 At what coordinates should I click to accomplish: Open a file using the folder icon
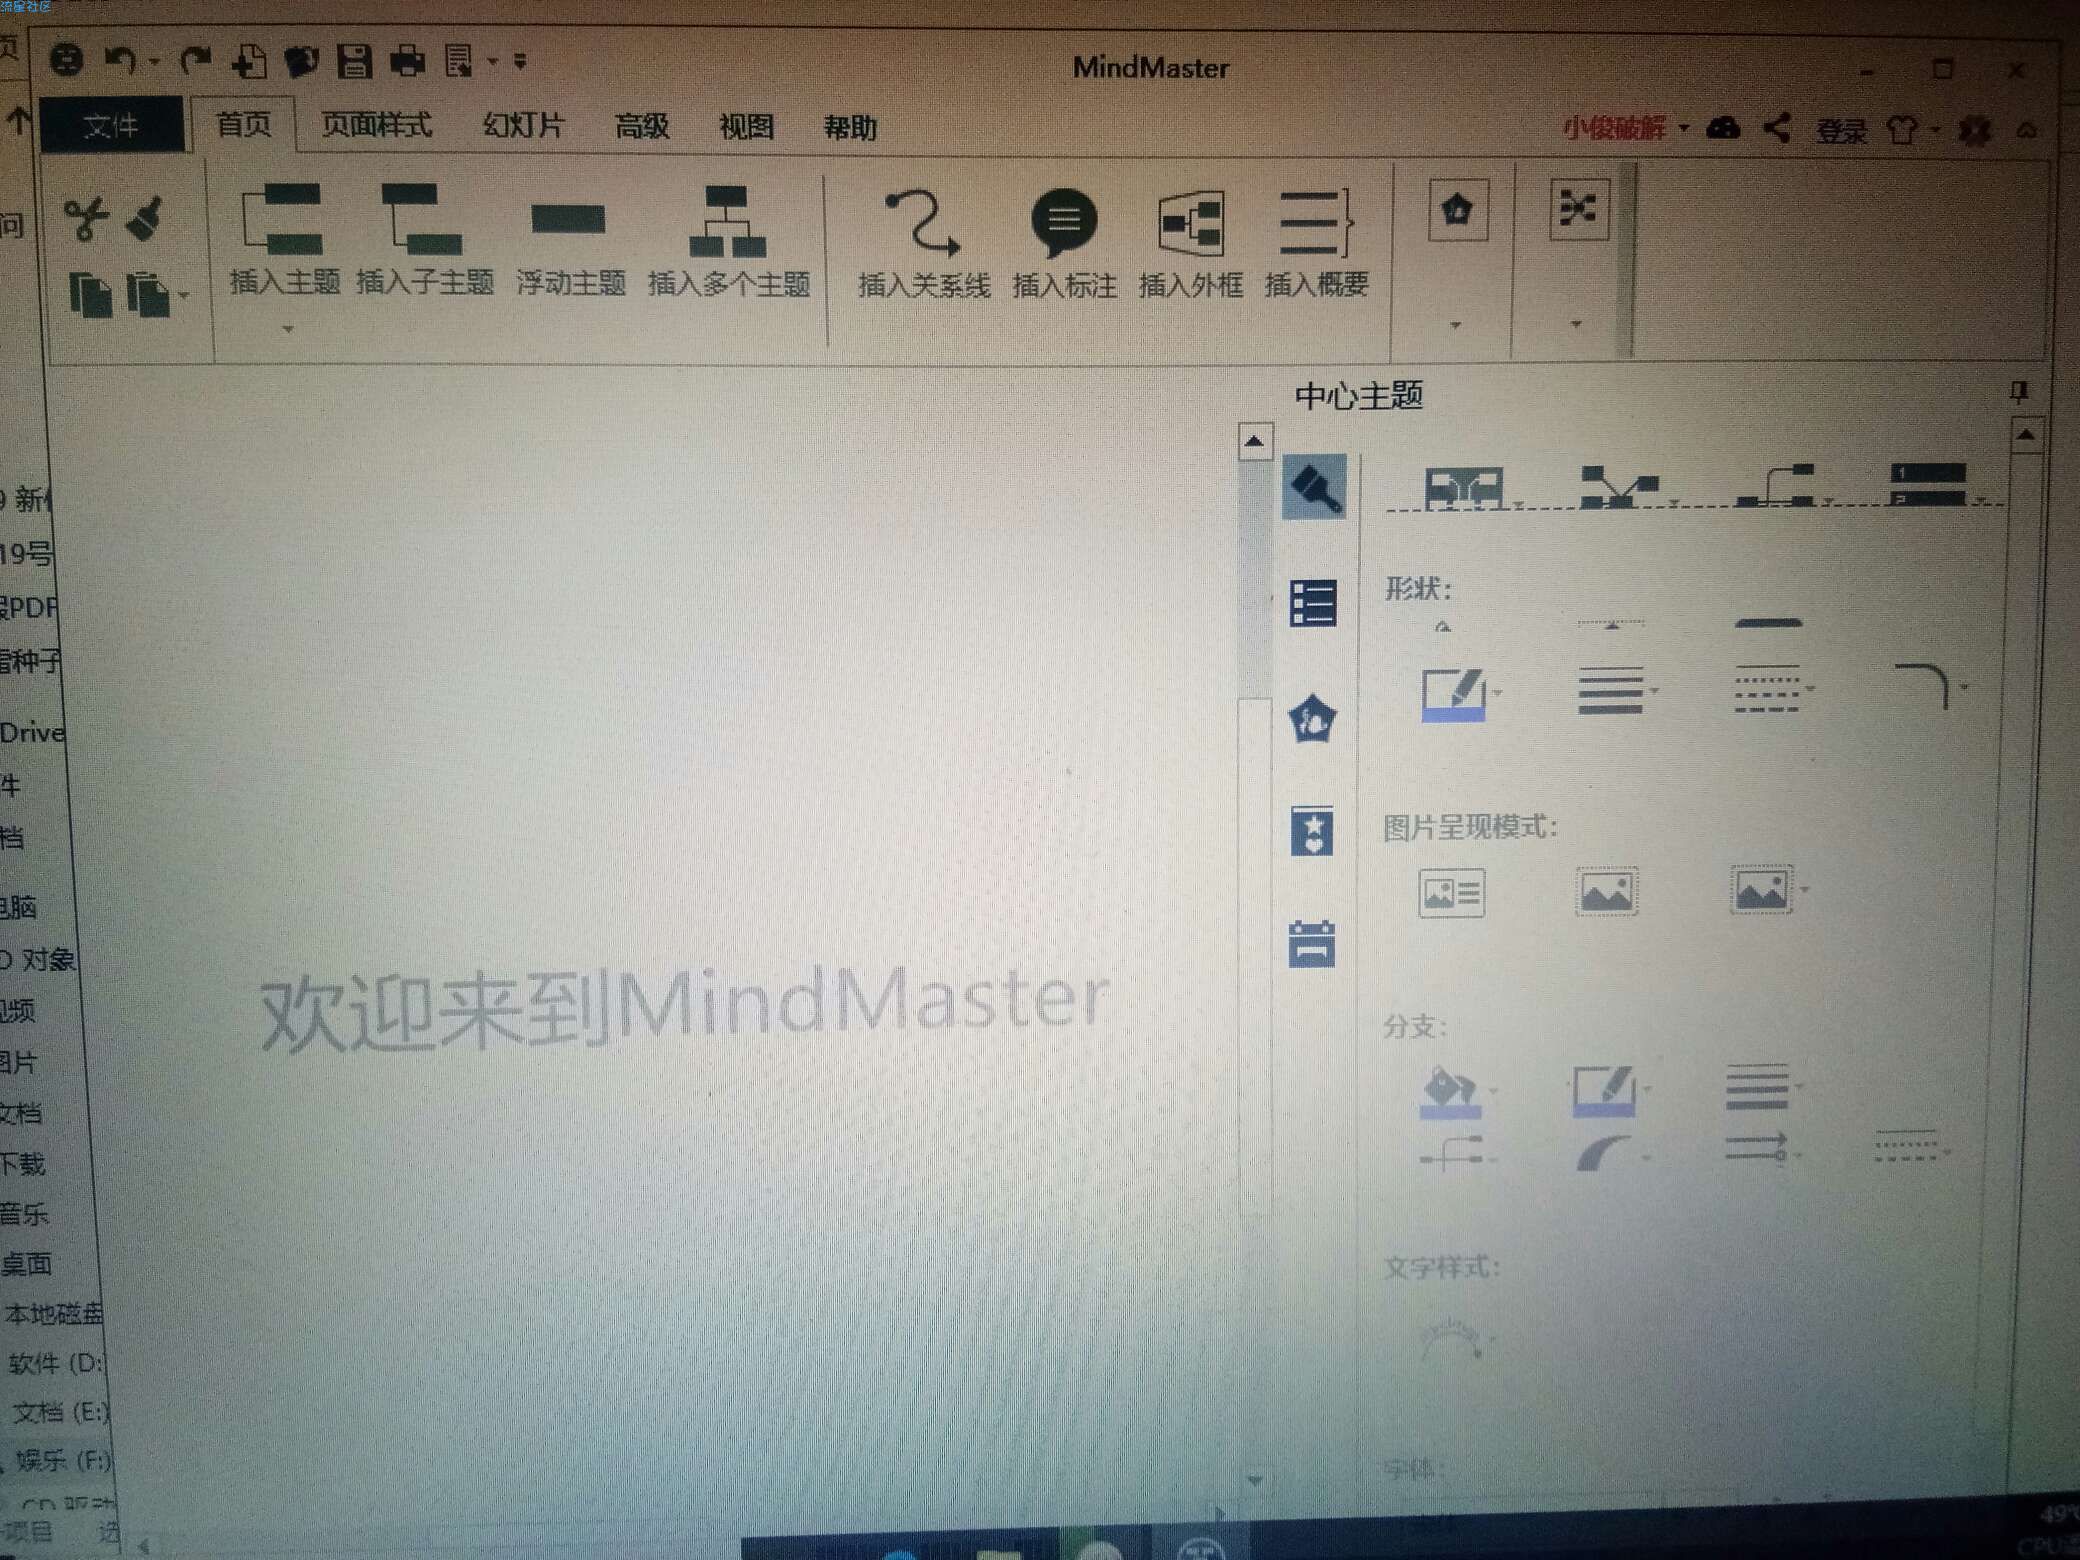301,61
